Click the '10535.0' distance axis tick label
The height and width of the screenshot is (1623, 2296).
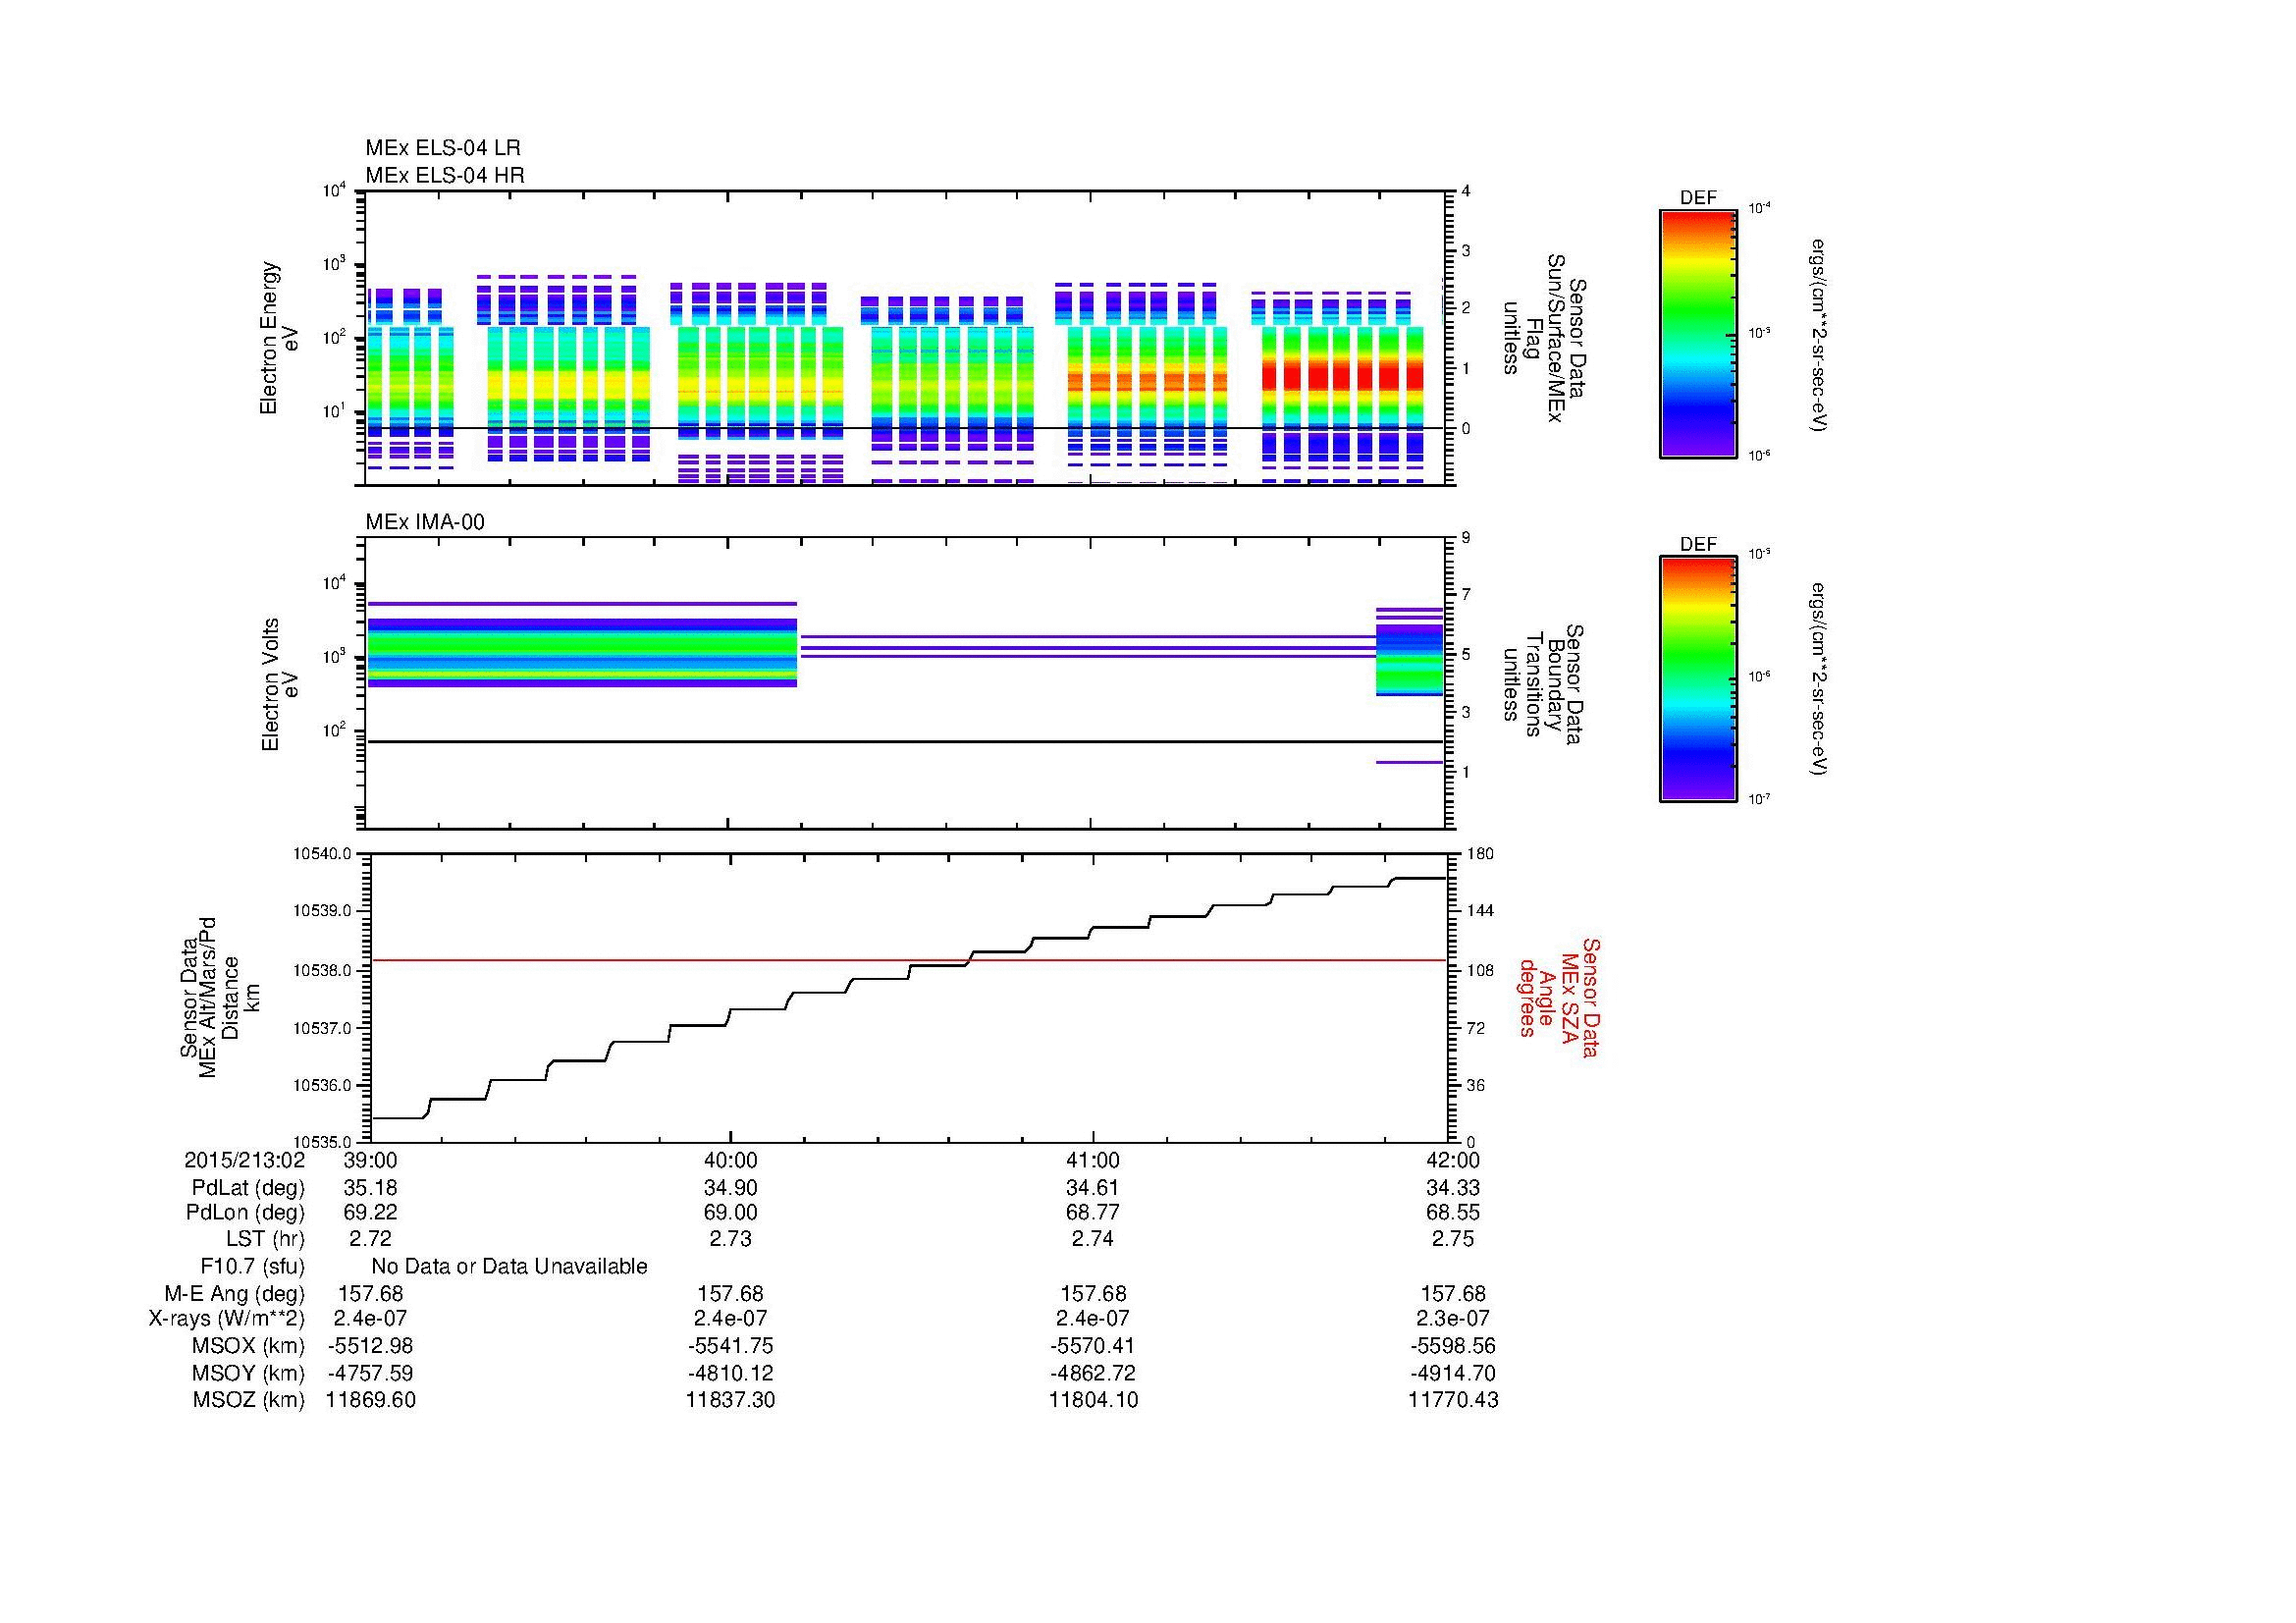pos(321,1141)
